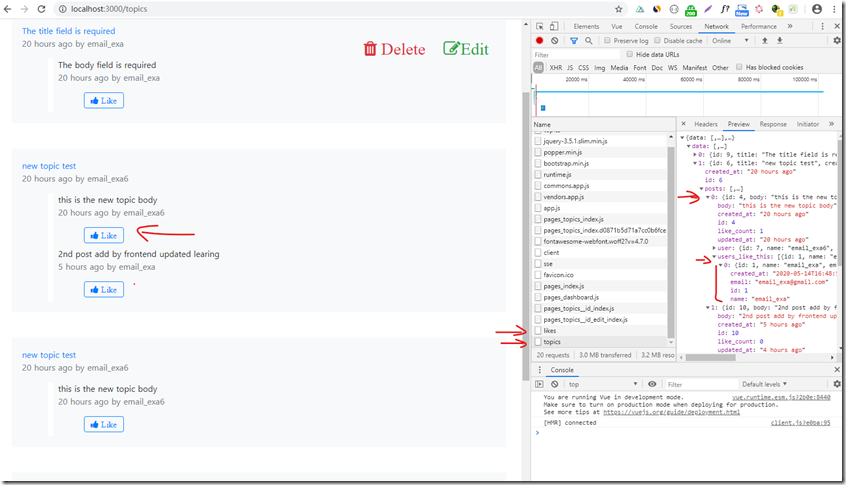Switch to Vue DevTools tab
Viewport: 846px width, 485px height.
[x=617, y=26]
